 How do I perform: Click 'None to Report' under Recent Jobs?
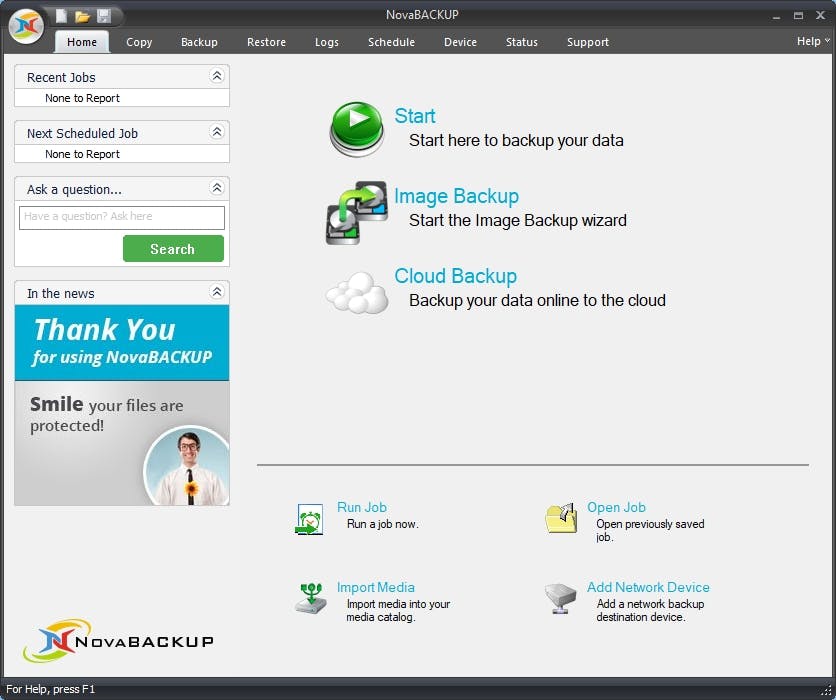83,98
